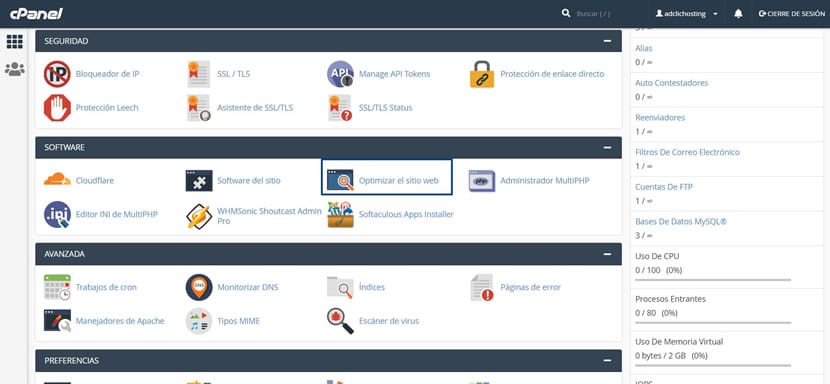The width and height of the screenshot is (830, 384).
Task: Open the grid home icon in sidebar
Action: tap(14, 41)
